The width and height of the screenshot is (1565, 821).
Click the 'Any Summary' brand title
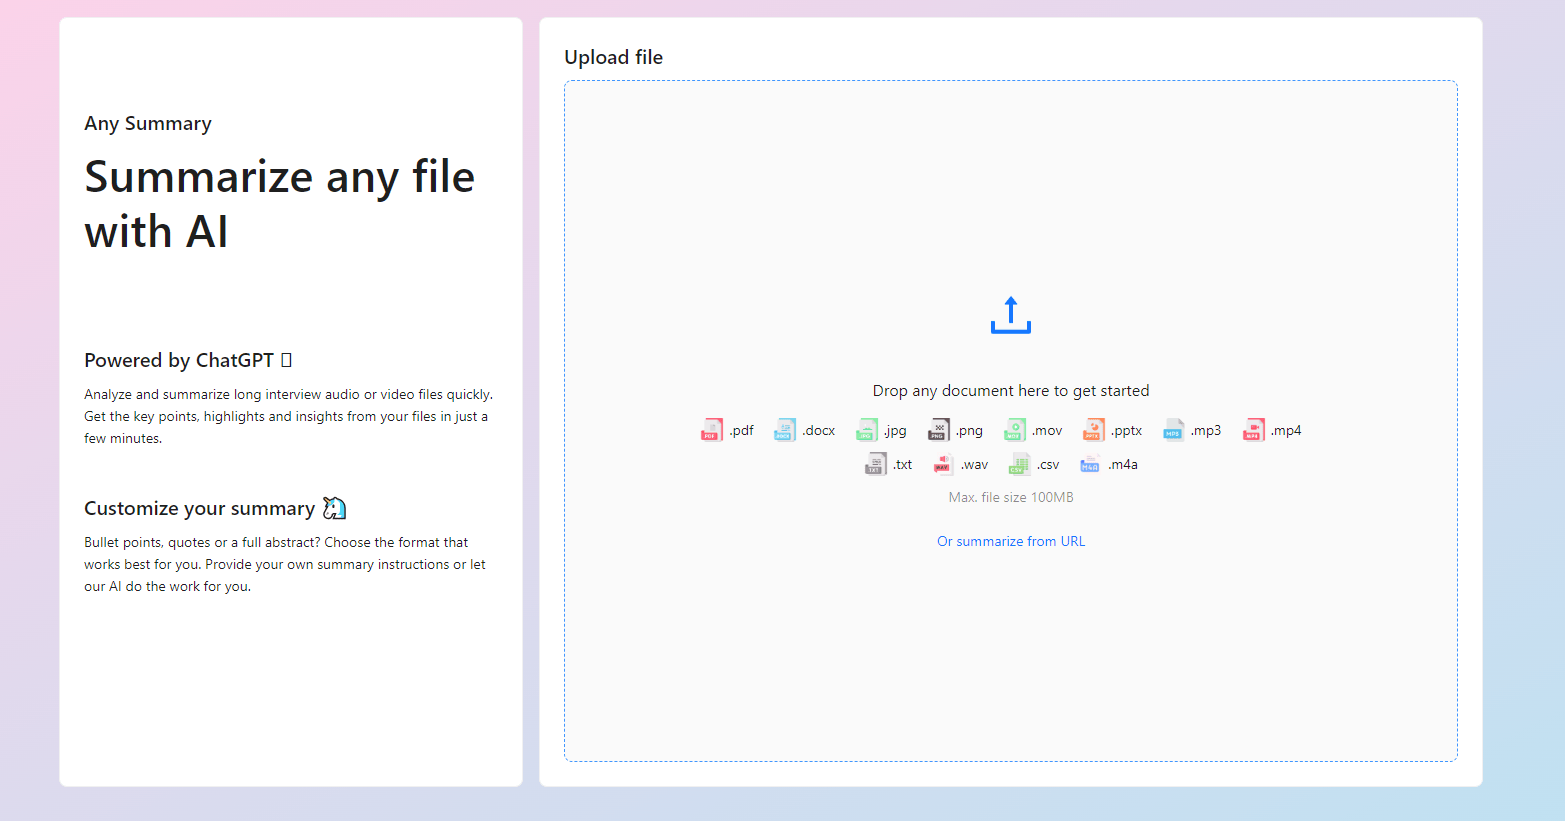[148, 124]
